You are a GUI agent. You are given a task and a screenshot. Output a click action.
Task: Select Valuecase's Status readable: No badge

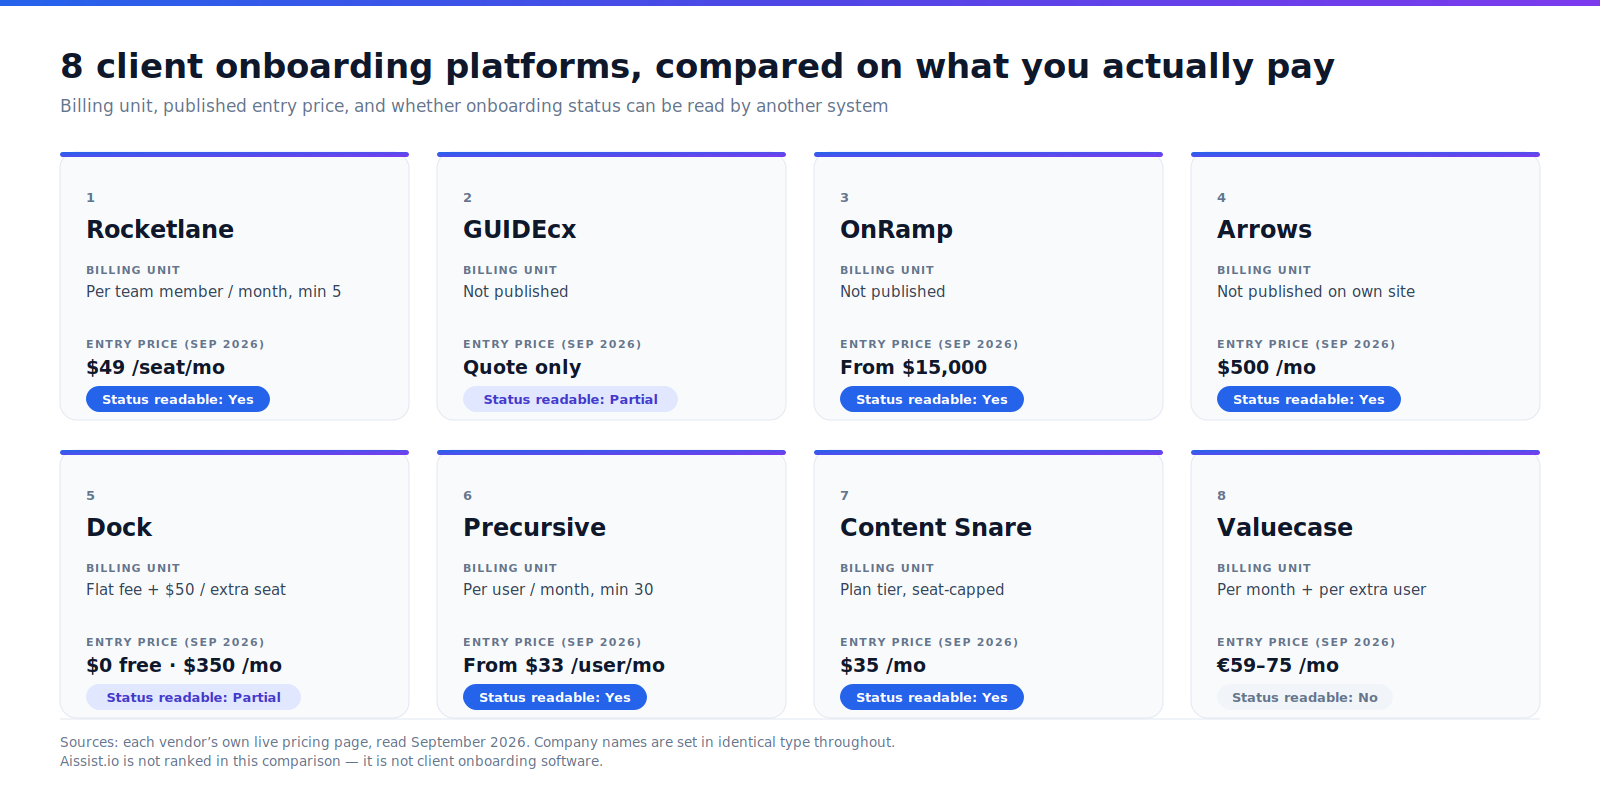pos(1305,697)
